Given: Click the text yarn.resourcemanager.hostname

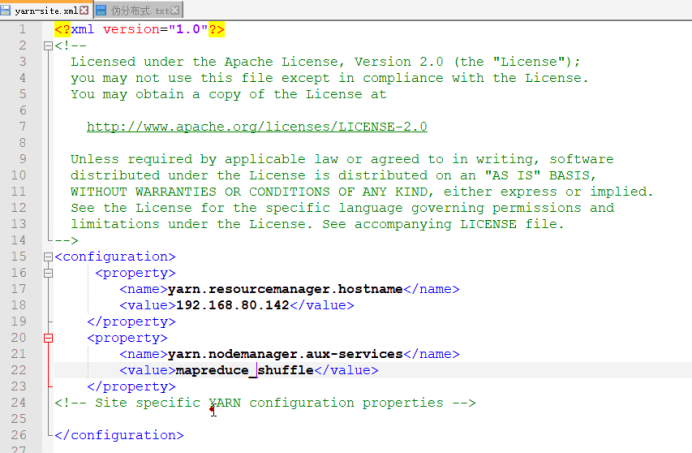Looking at the screenshot, I should click(285, 289).
